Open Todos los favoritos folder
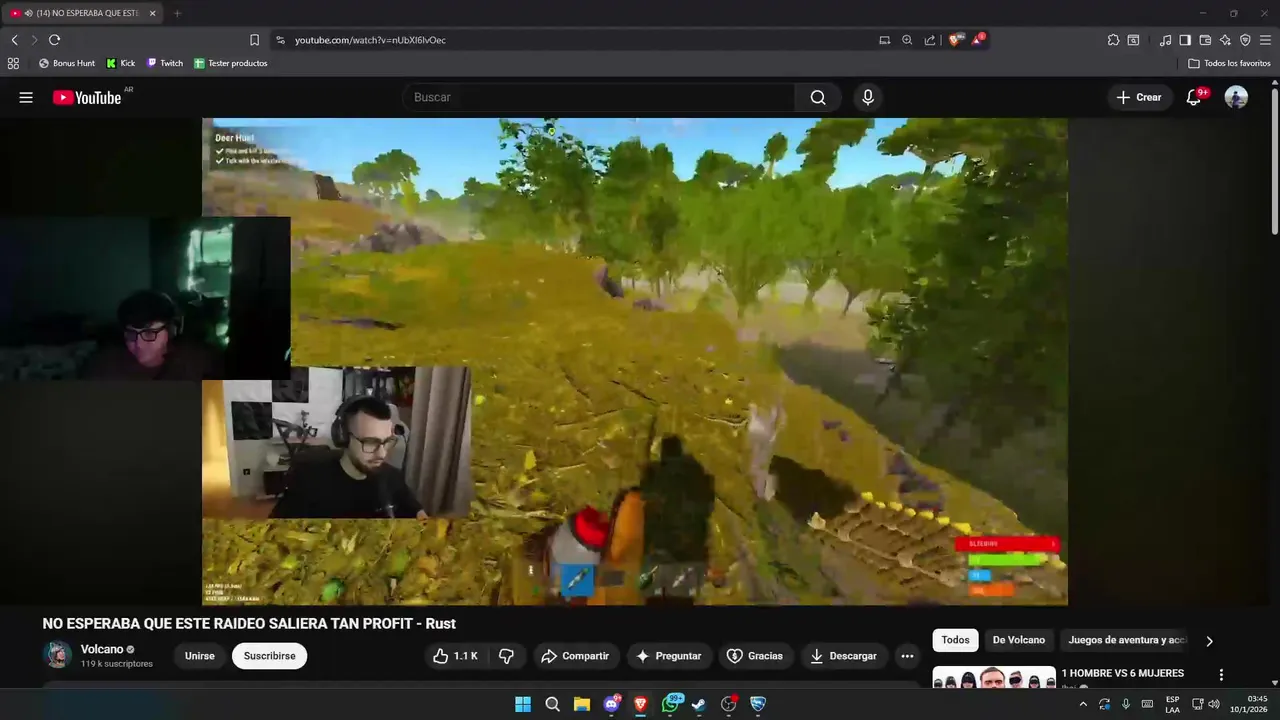The image size is (1280, 720). 1229,63
